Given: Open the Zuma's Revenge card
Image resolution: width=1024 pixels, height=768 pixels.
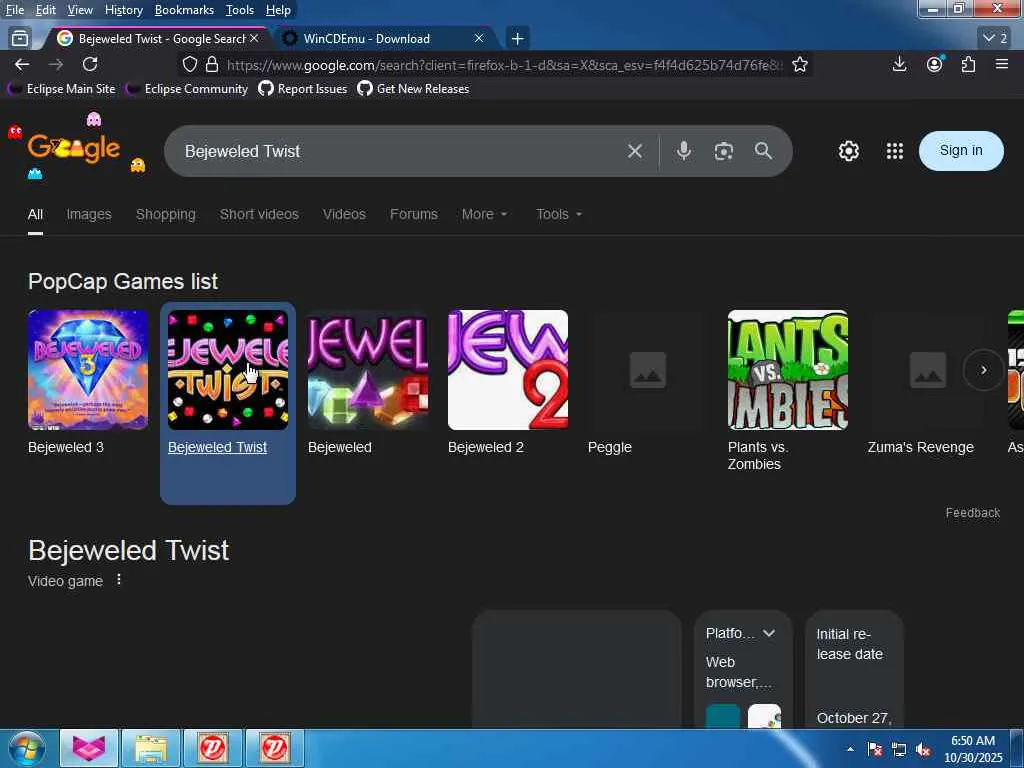Looking at the screenshot, I should click(927, 382).
